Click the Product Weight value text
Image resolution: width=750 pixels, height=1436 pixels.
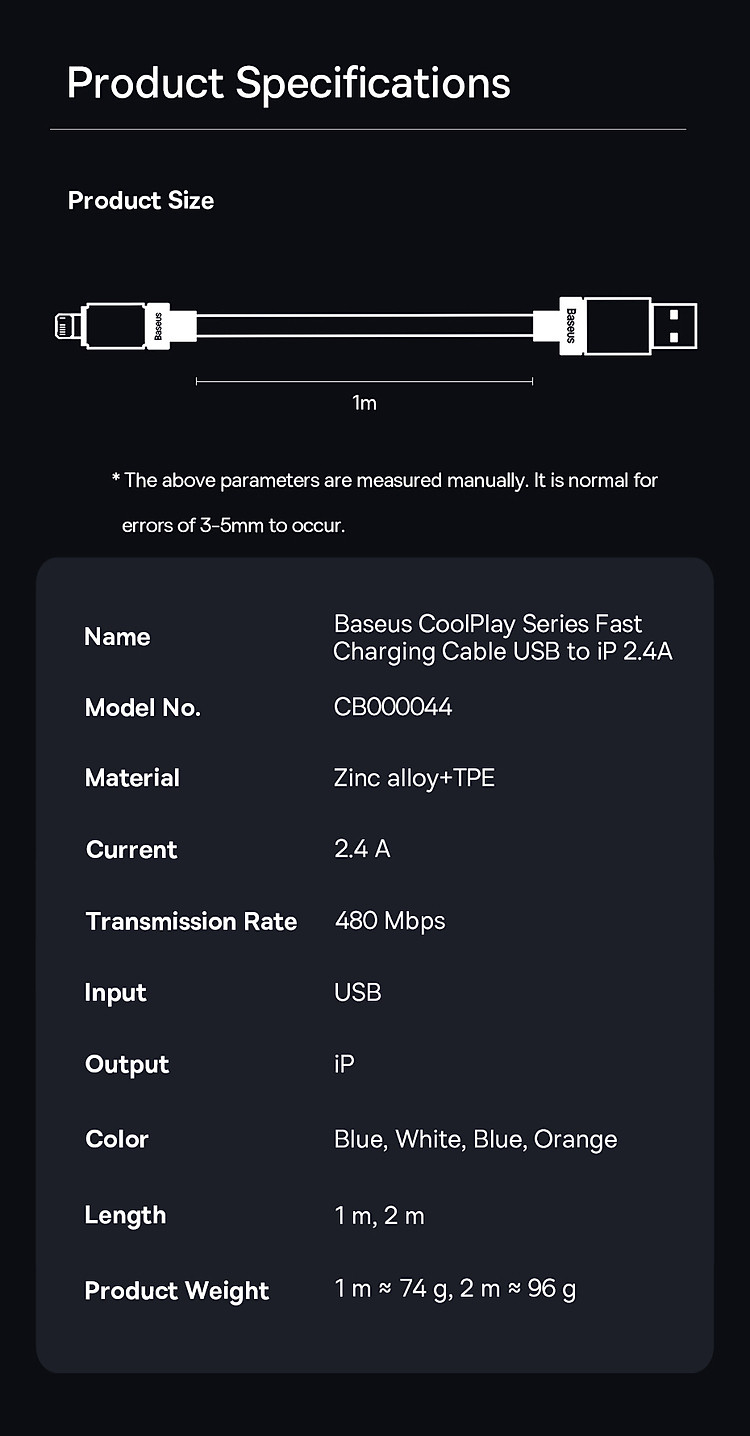point(455,1290)
